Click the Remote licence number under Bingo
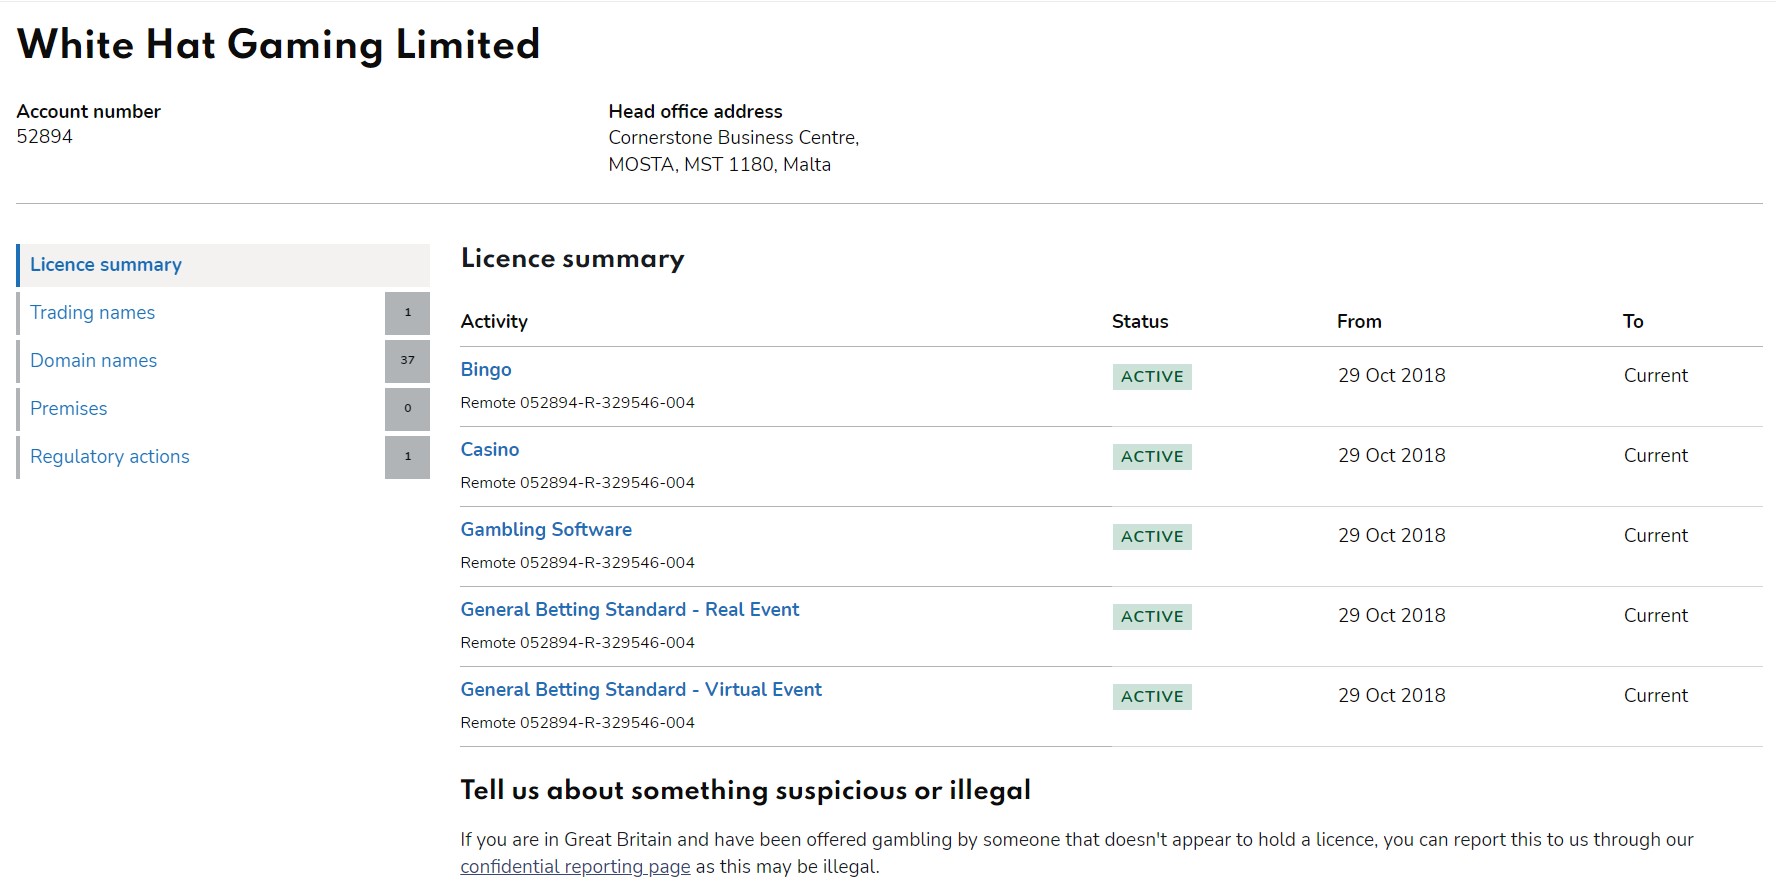 [578, 403]
